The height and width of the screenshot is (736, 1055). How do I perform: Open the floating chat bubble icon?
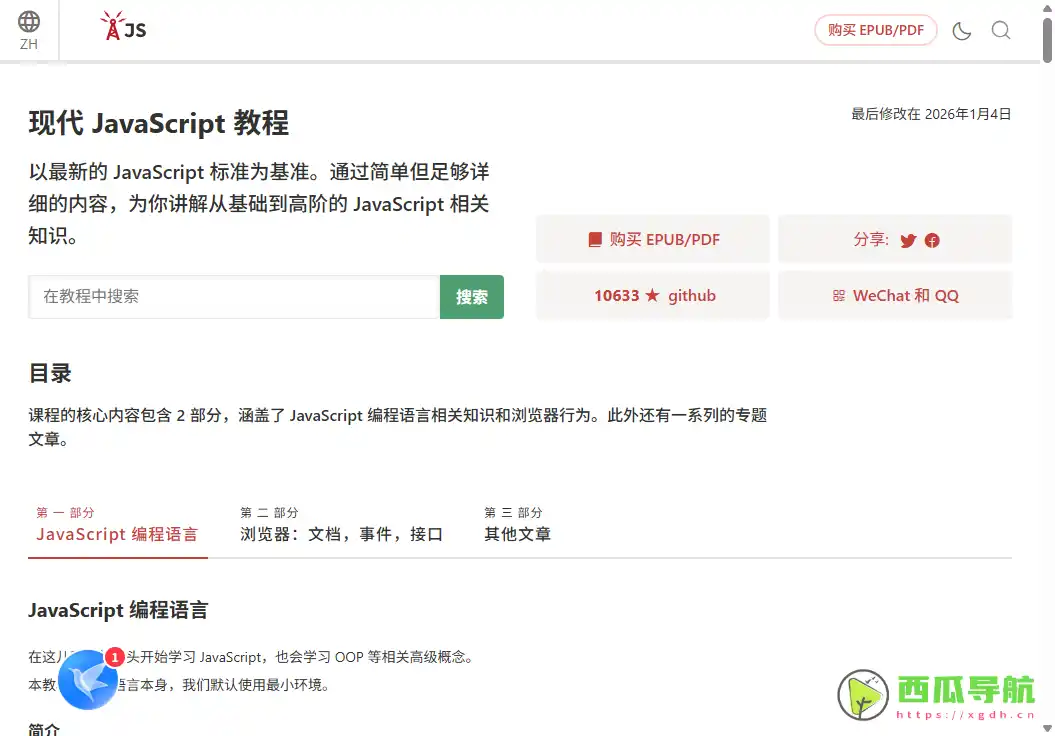tap(87, 680)
